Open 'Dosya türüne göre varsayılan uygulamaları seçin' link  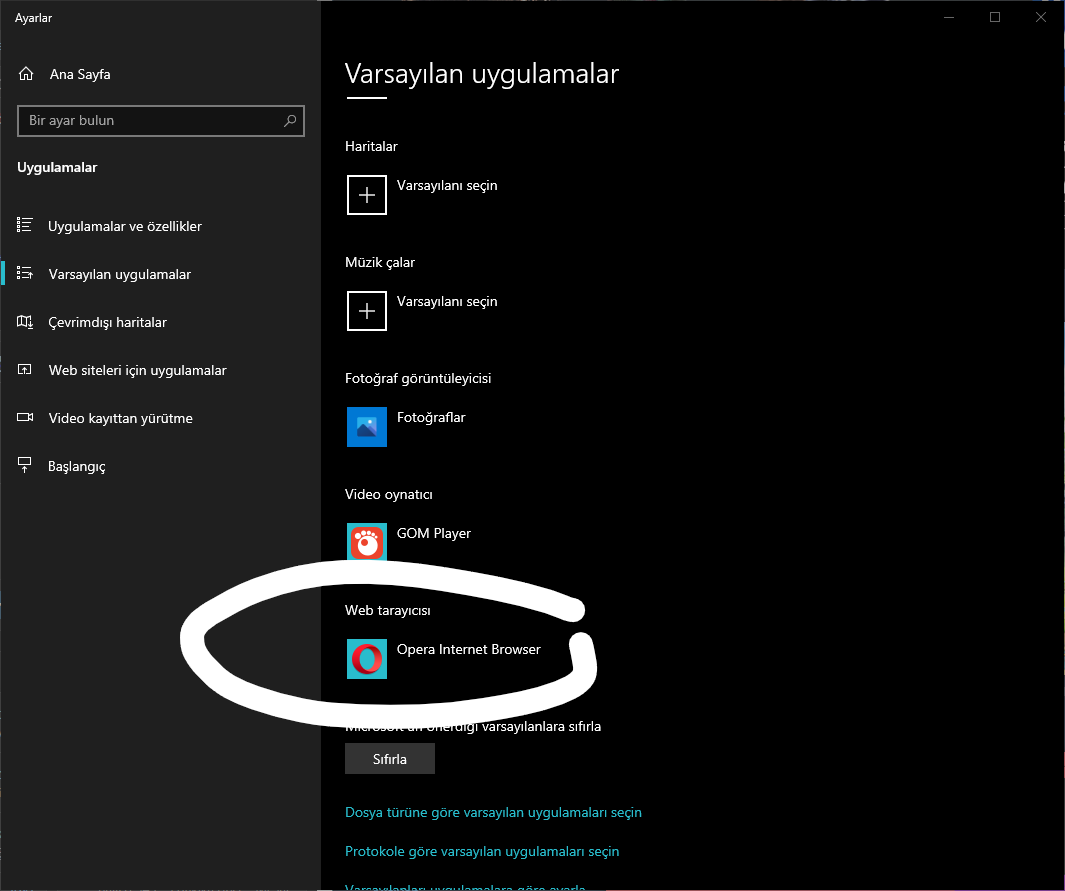[493, 812]
